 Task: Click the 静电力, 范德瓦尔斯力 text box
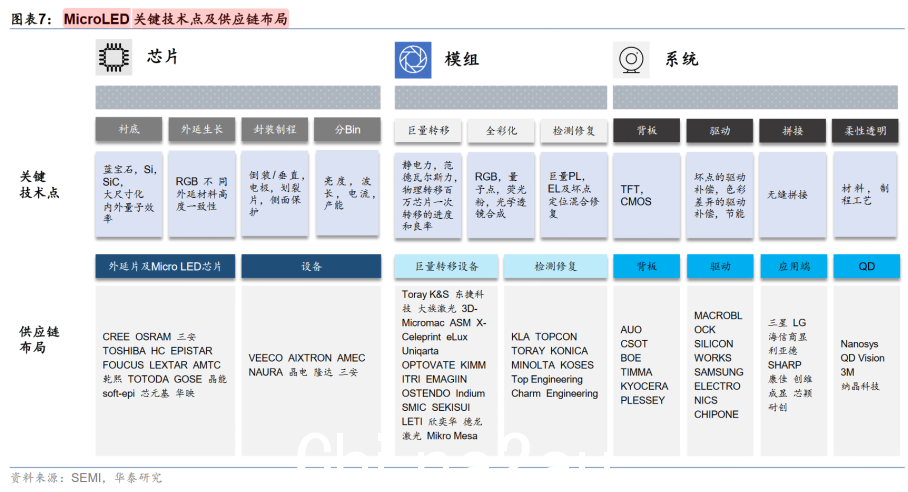pyautogui.click(x=428, y=196)
